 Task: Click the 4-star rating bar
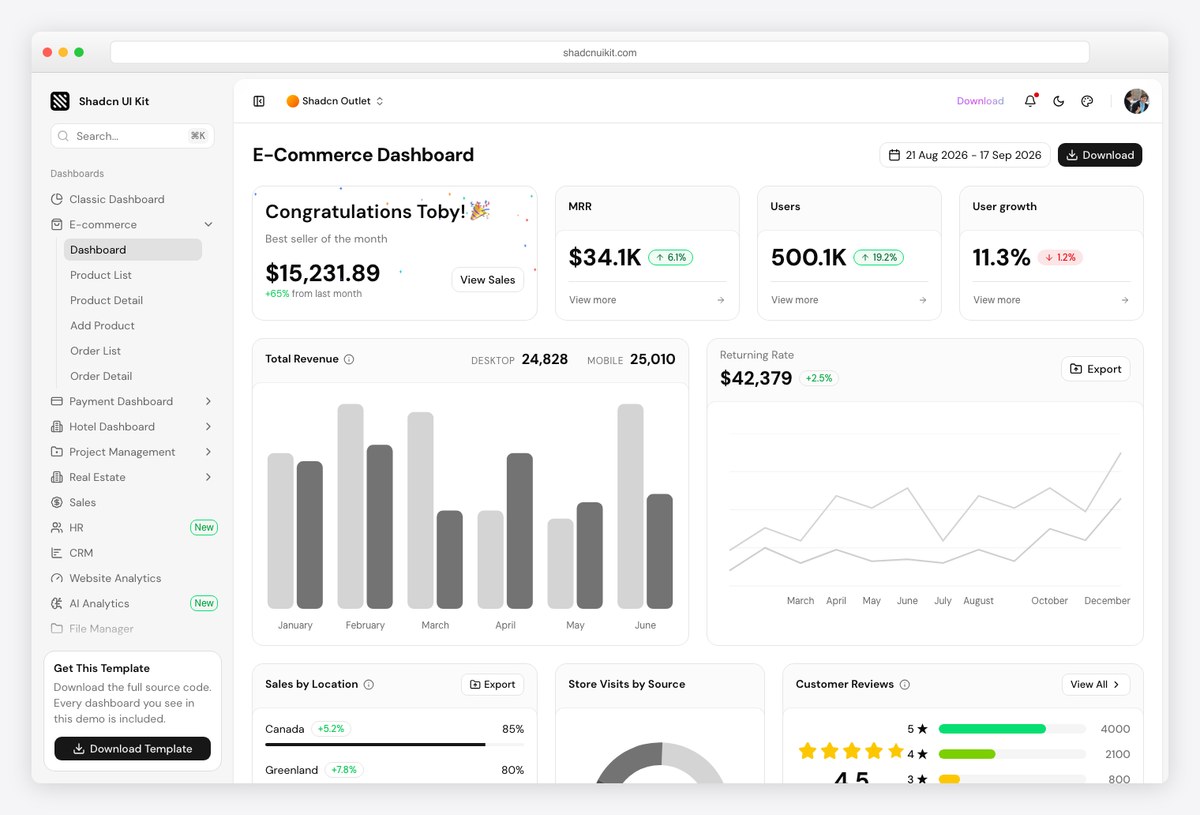click(x=1012, y=754)
